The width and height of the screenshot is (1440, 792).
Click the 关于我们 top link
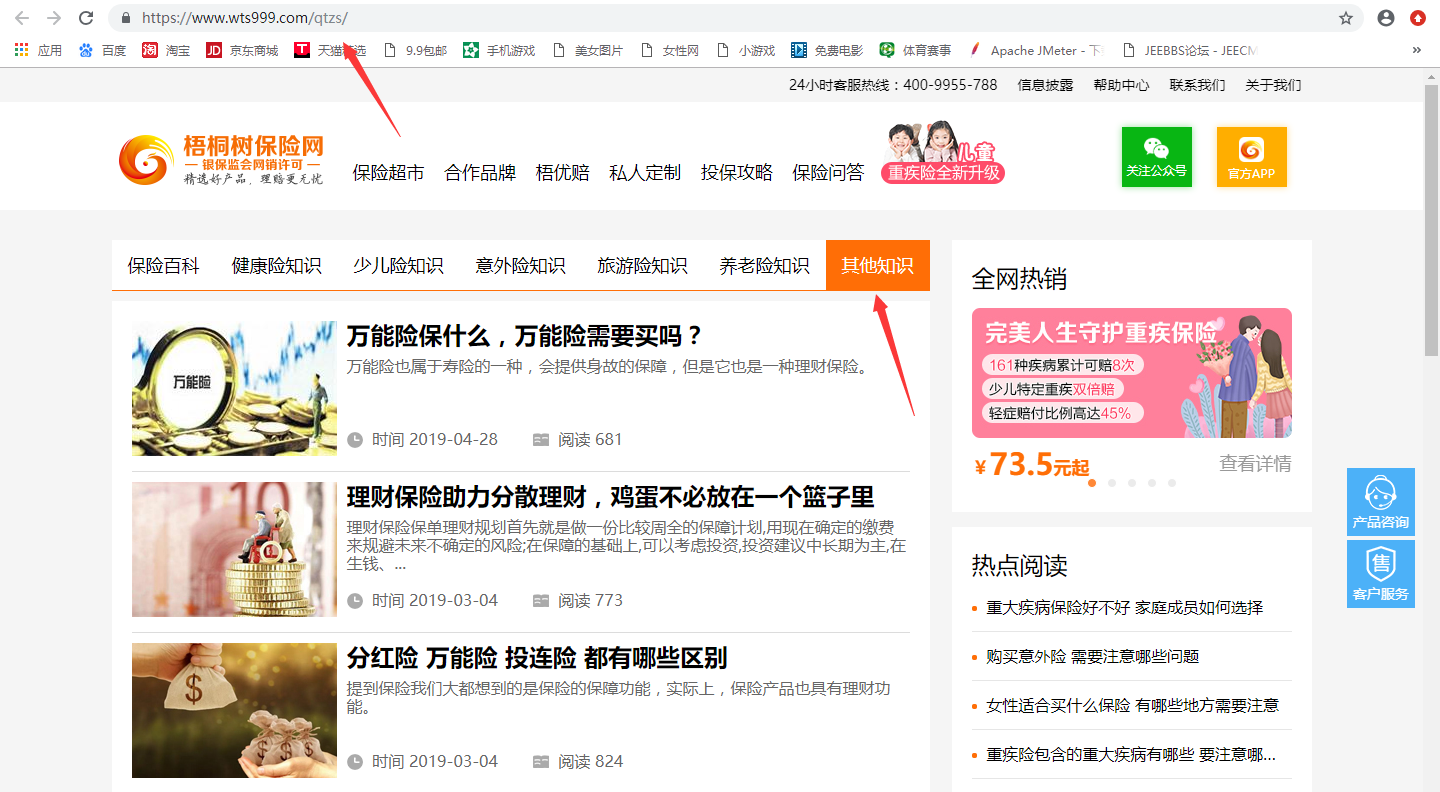coord(1273,85)
